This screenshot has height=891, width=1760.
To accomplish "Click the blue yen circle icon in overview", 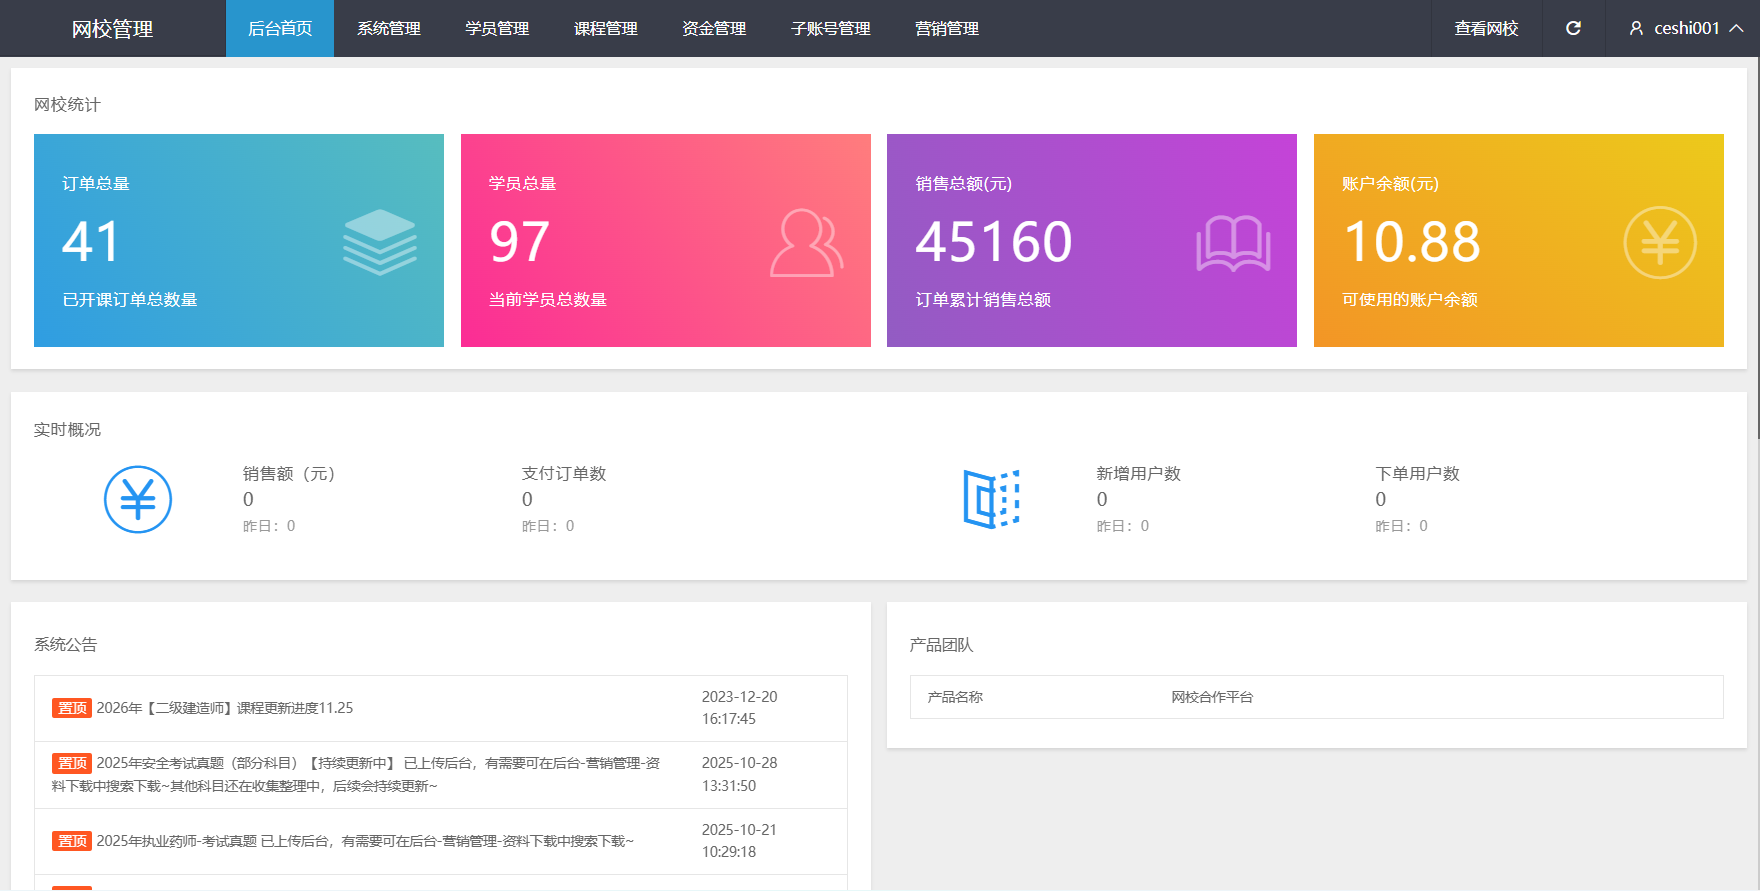I will tap(138, 499).
